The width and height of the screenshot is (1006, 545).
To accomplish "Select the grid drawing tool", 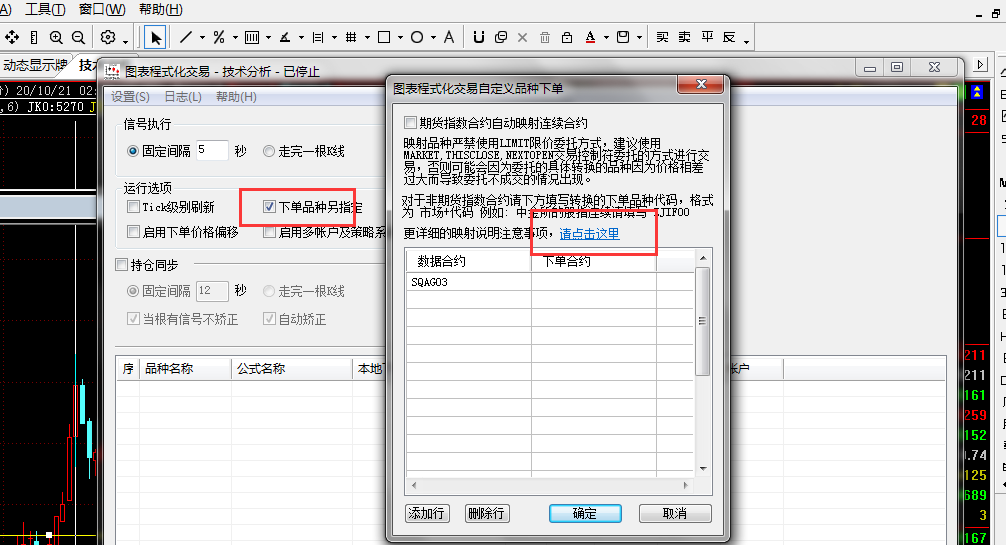I will 351,37.
